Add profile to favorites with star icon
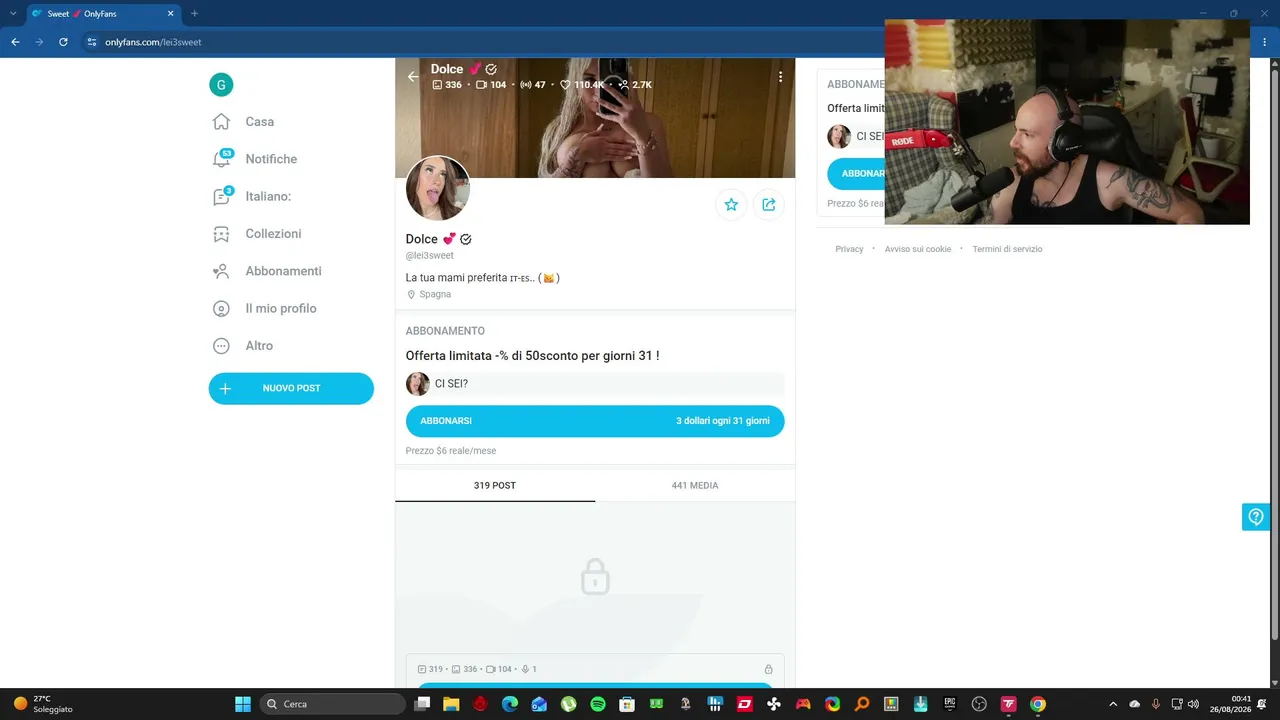Image resolution: width=1280 pixels, height=720 pixels. pyautogui.click(x=731, y=204)
